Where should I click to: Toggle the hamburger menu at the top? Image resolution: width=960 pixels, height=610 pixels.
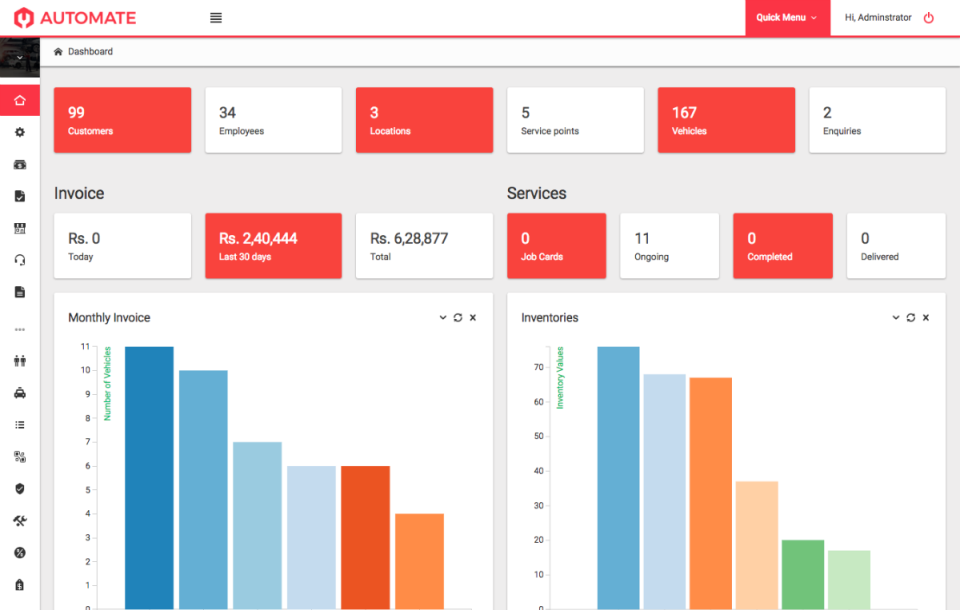tap(216, 17)
